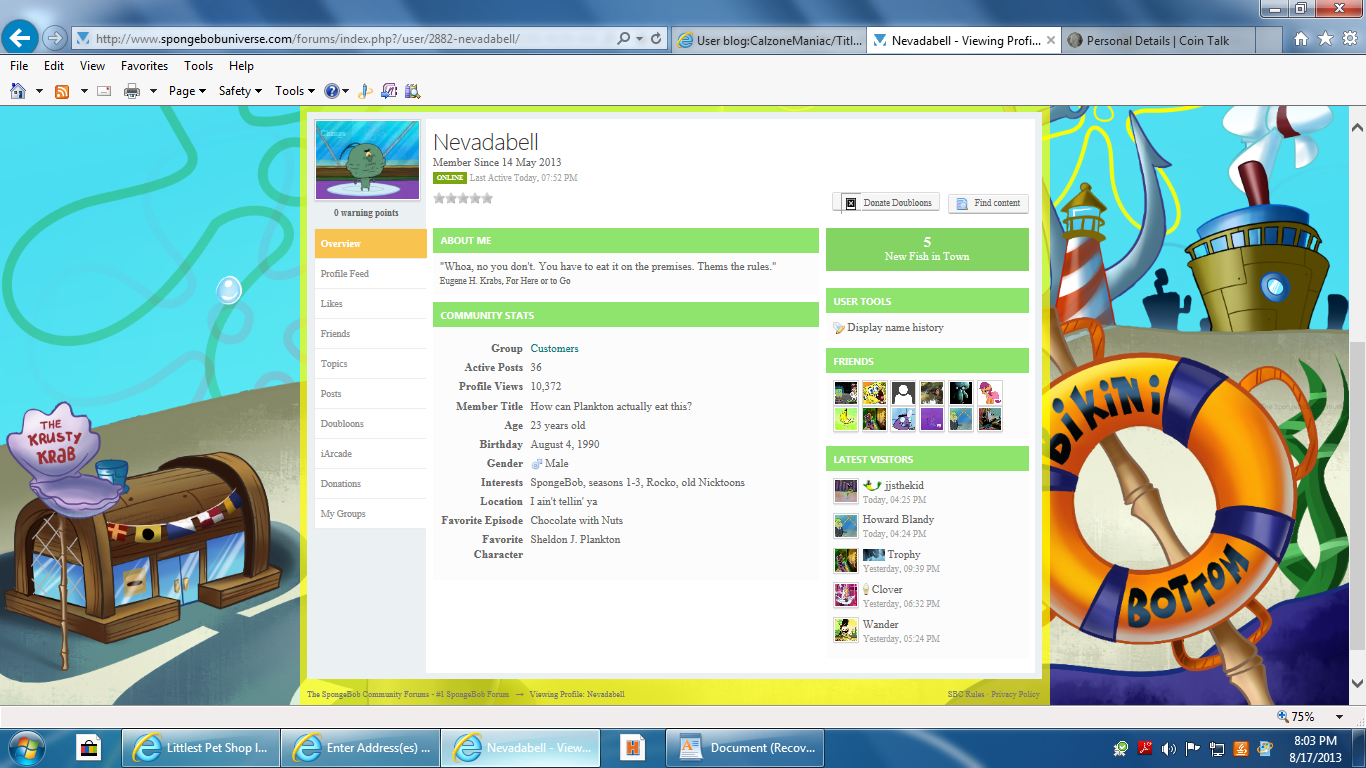Select the My Groups sidebar tab
Viewport: 1366px width, 768px height.
[370, 514]
